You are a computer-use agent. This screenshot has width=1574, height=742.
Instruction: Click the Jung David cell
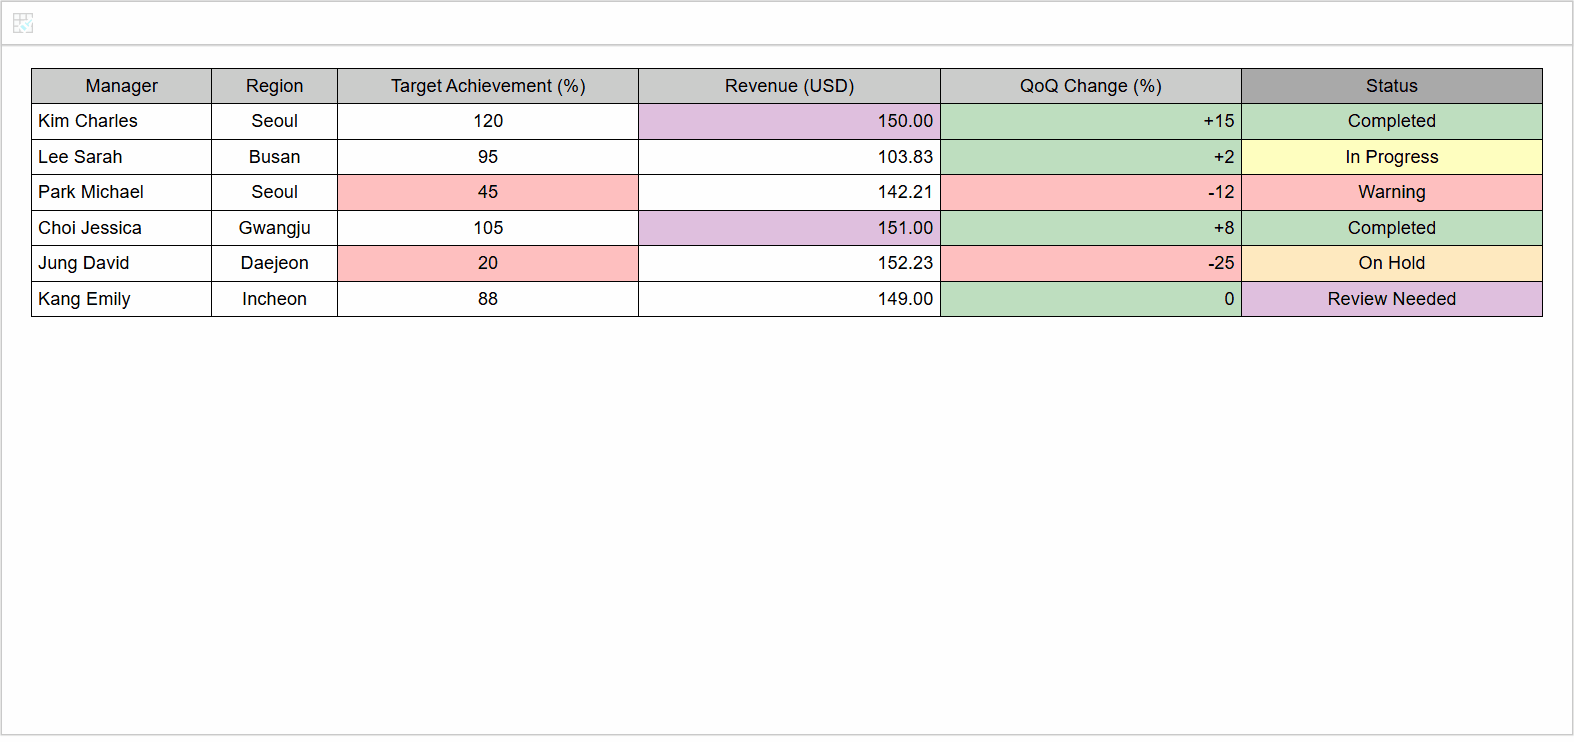(121, 263)
